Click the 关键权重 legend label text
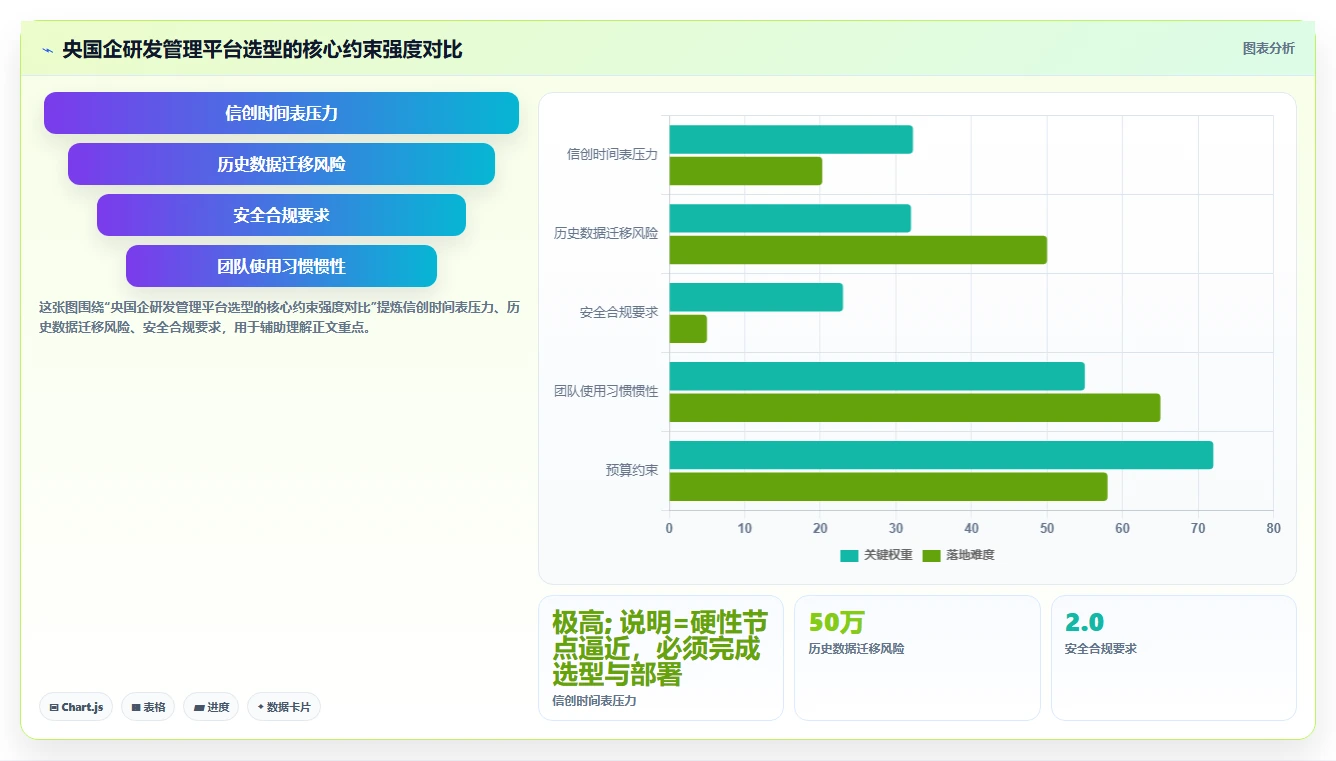Image resolution: width=1336 pixels, height=761 pixels. (x=888, y=555)
